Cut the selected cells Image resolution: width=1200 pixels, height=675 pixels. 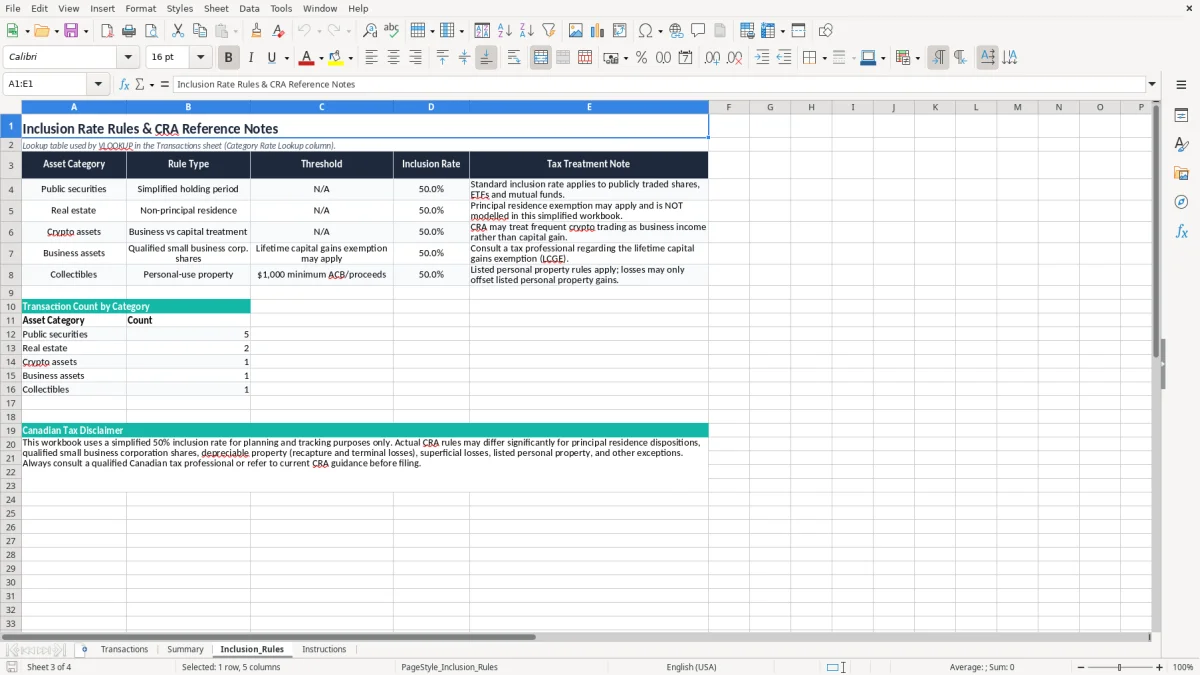(x=178, y=31)
